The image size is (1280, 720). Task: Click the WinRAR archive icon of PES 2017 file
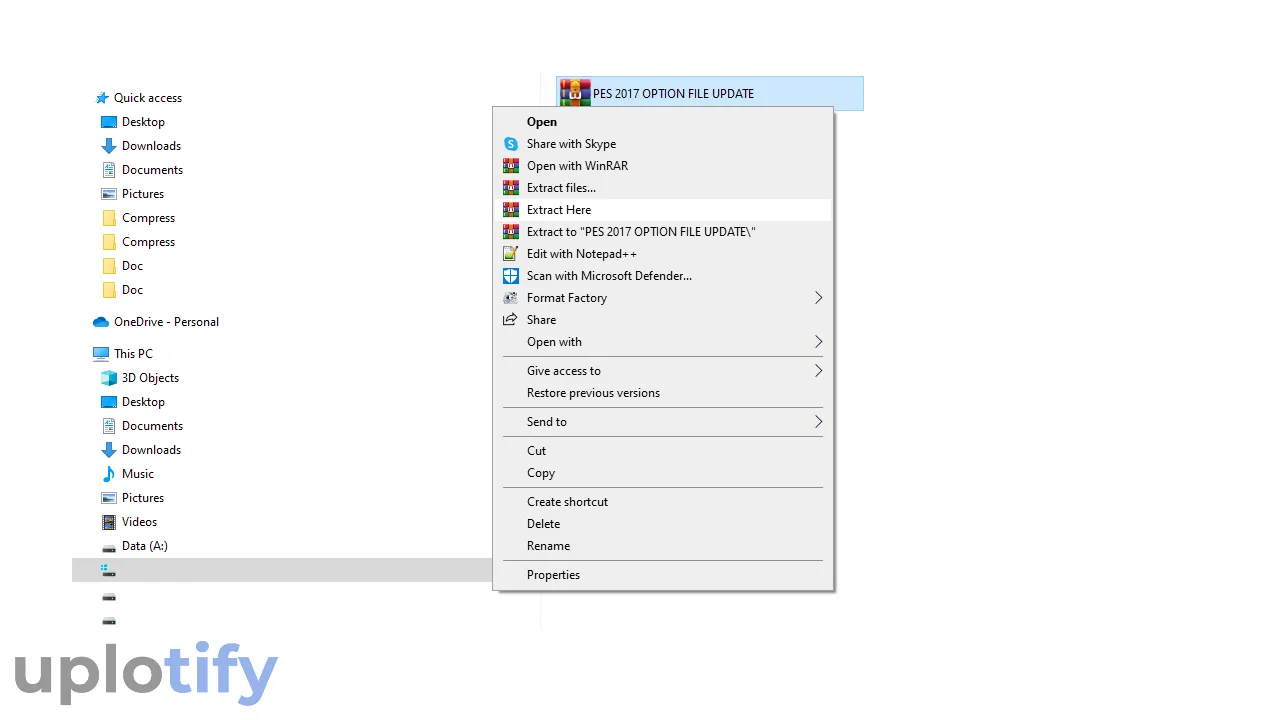575,93
